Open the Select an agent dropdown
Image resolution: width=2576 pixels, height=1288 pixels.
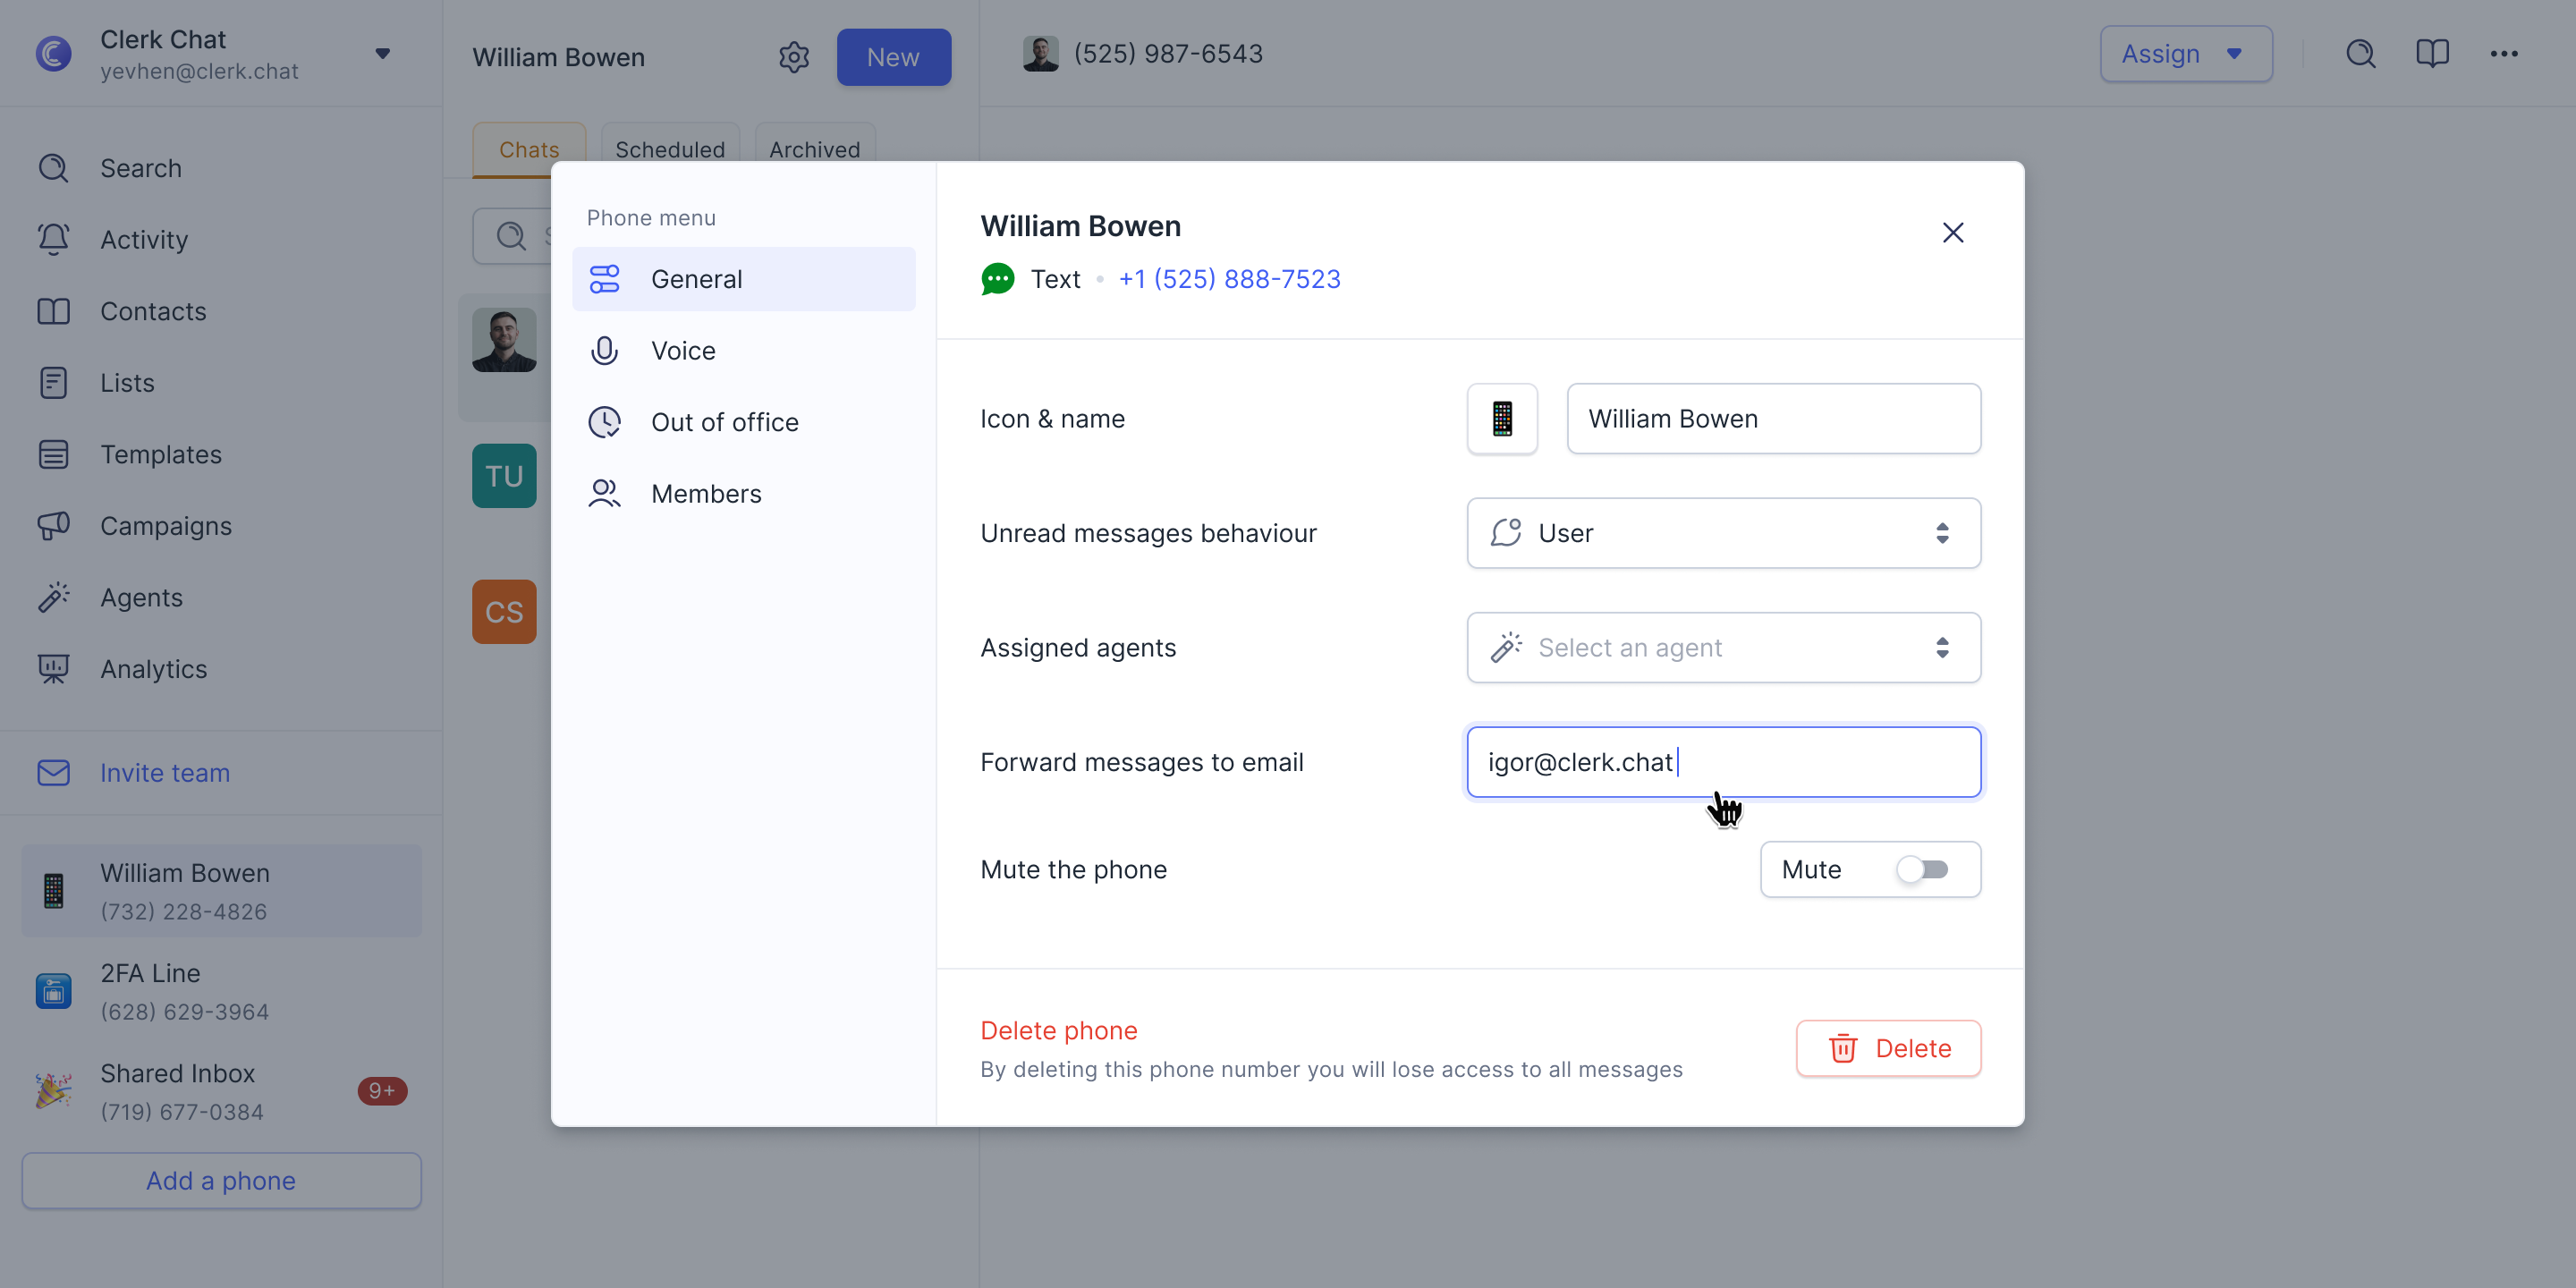(1724, 648)
